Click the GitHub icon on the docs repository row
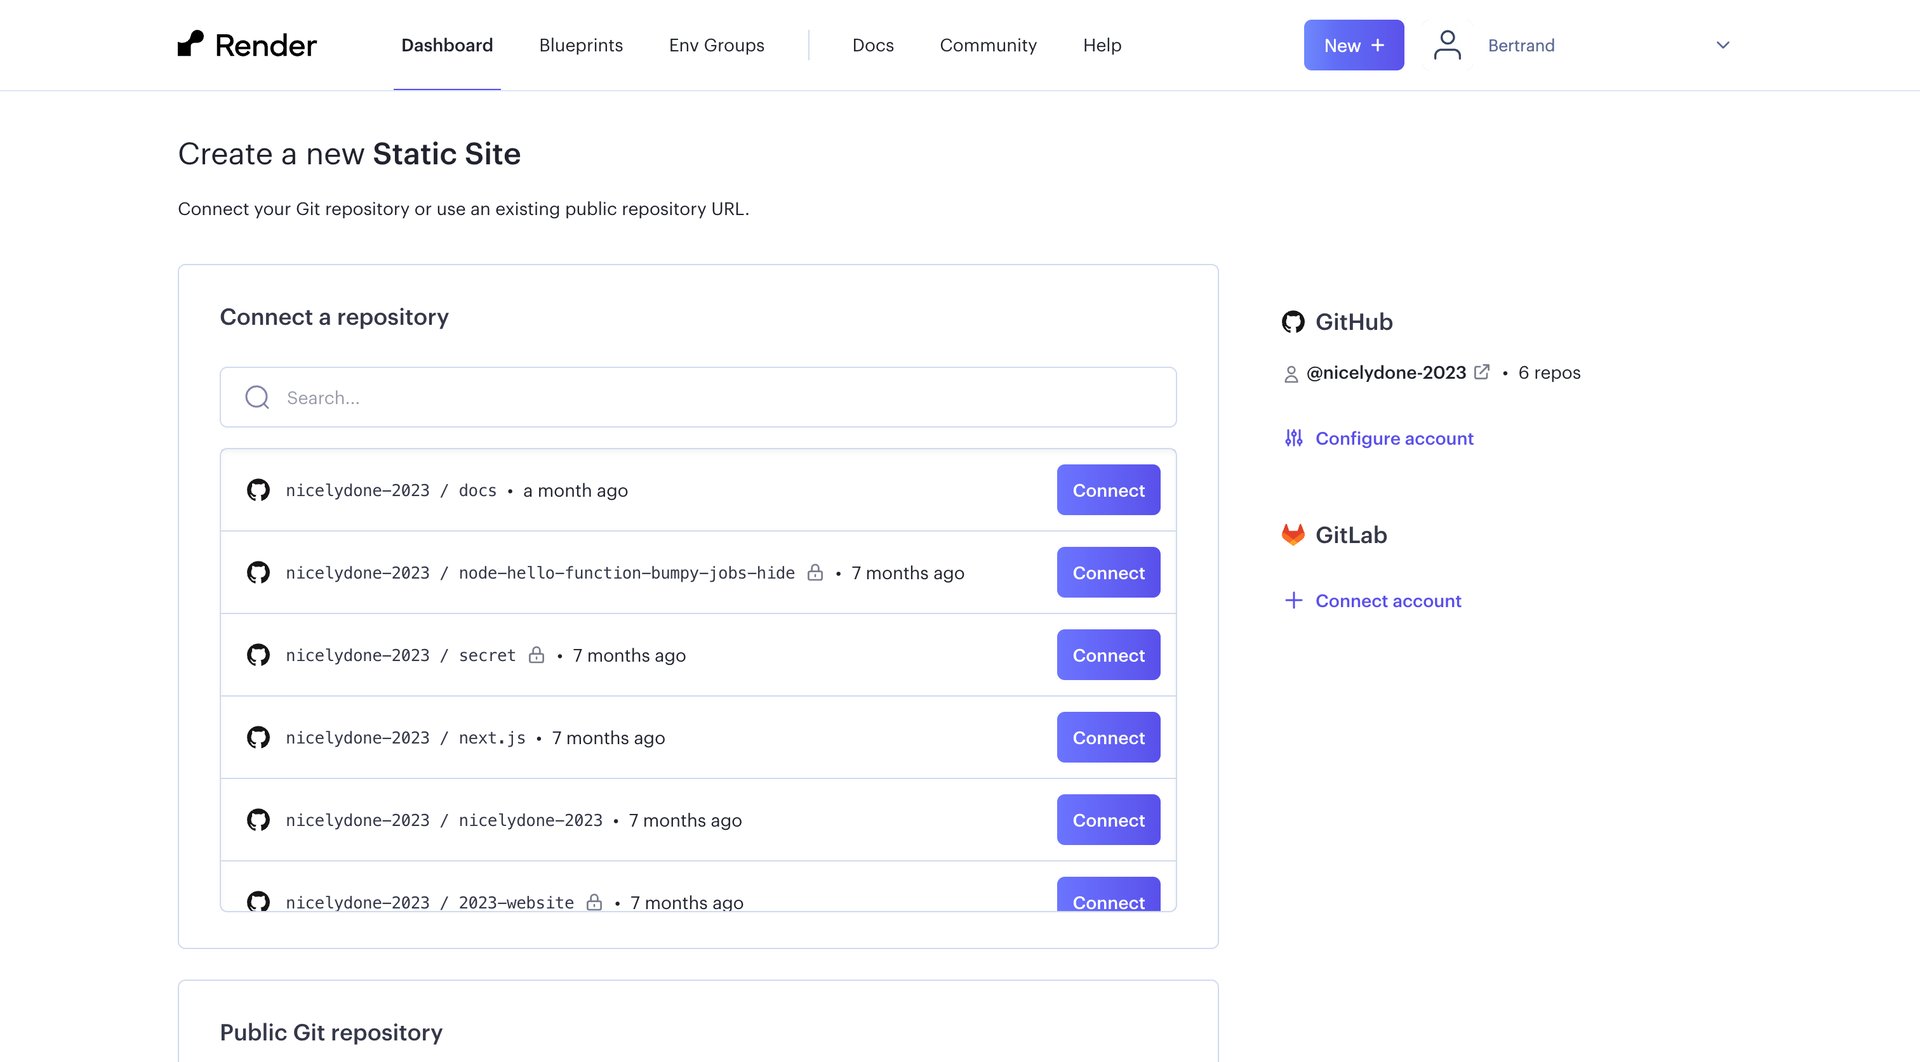 pyautogui.click(x=258, y=490)
